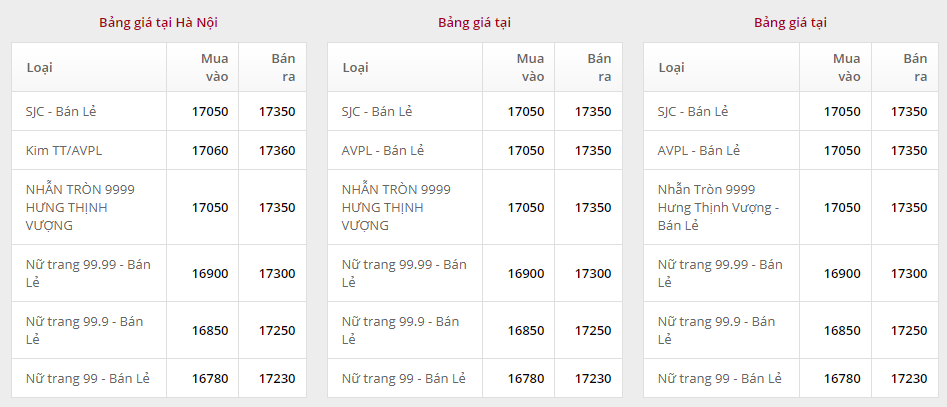
Task: Select the Kim TT/AVPL row label
Action: click(x=64, y=150)
